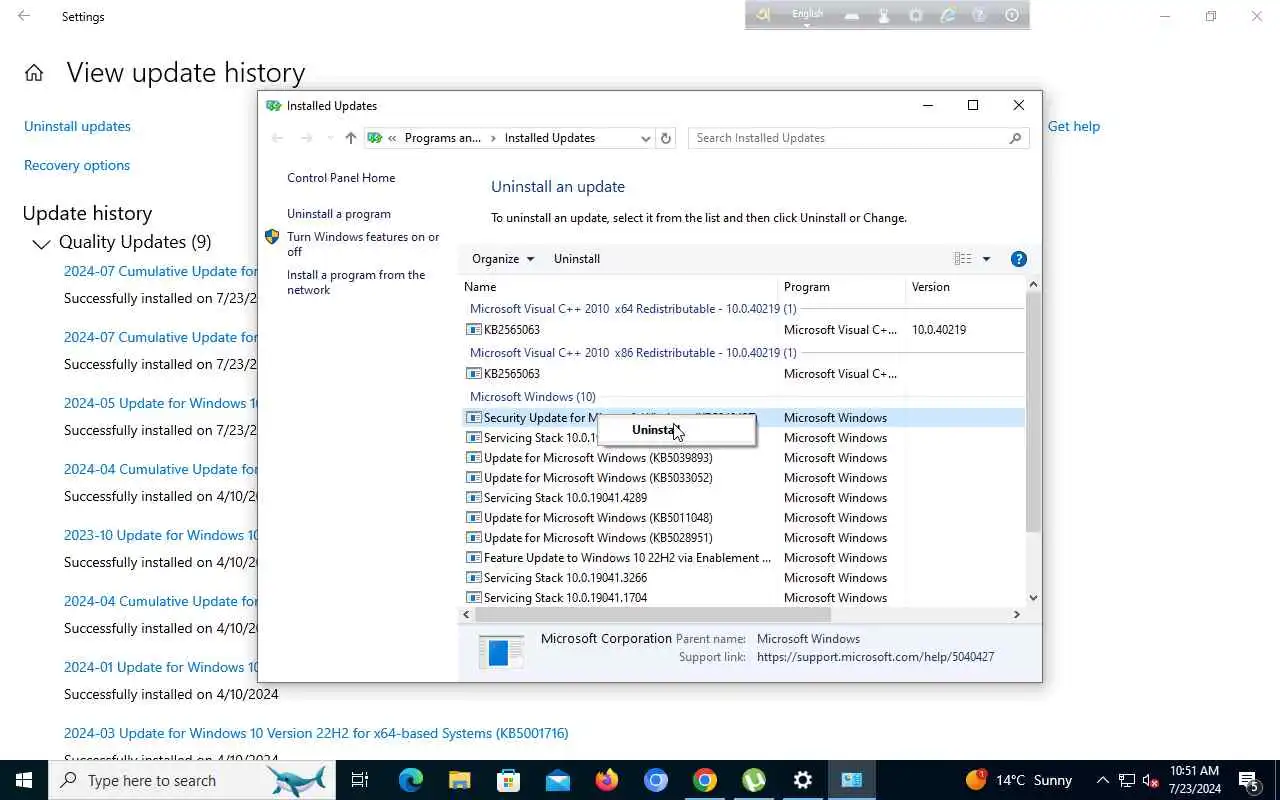Open the English language selector in the top bar
Image resolution: width=1280 pixels, height=800 pixels.
coord(807,15)
